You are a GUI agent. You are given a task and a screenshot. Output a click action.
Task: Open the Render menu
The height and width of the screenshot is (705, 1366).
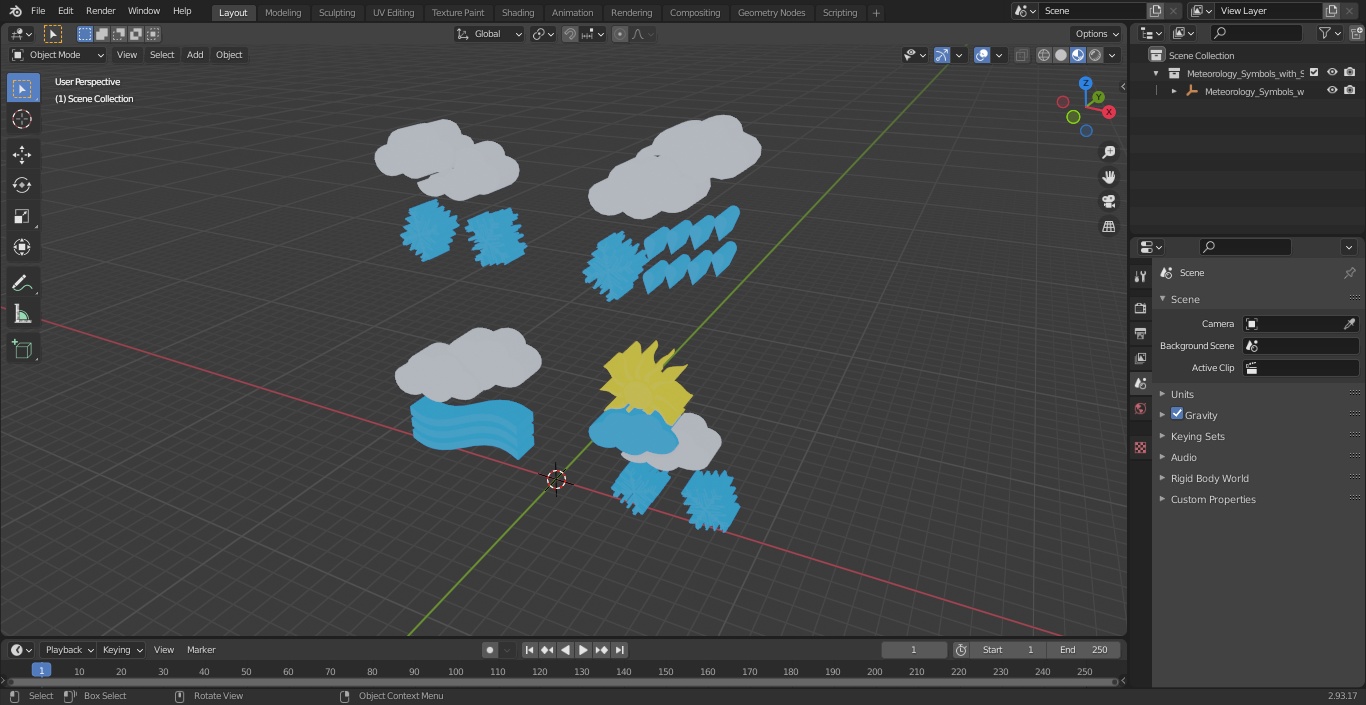(x=101, y=11)
